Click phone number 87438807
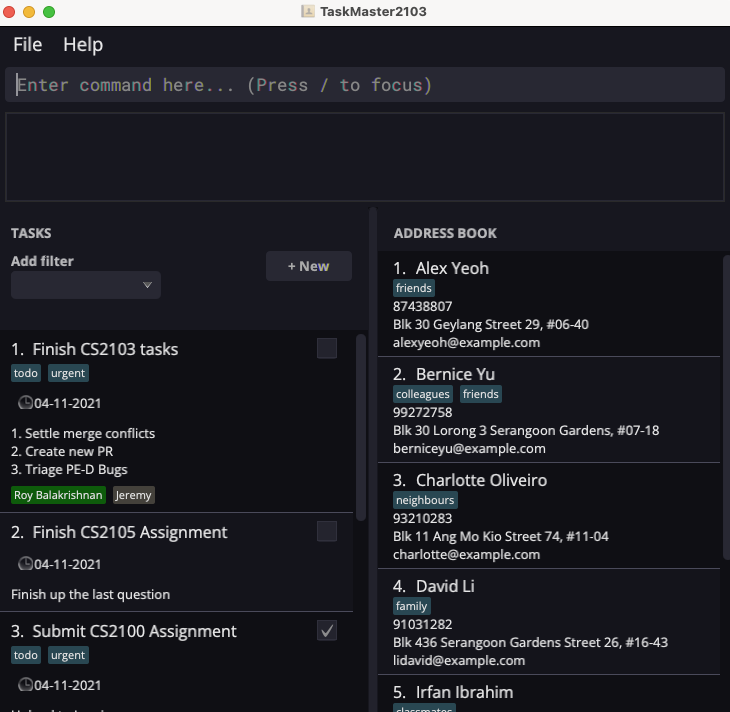The width and height of the screenshot is (730, 712). (422, 306)
